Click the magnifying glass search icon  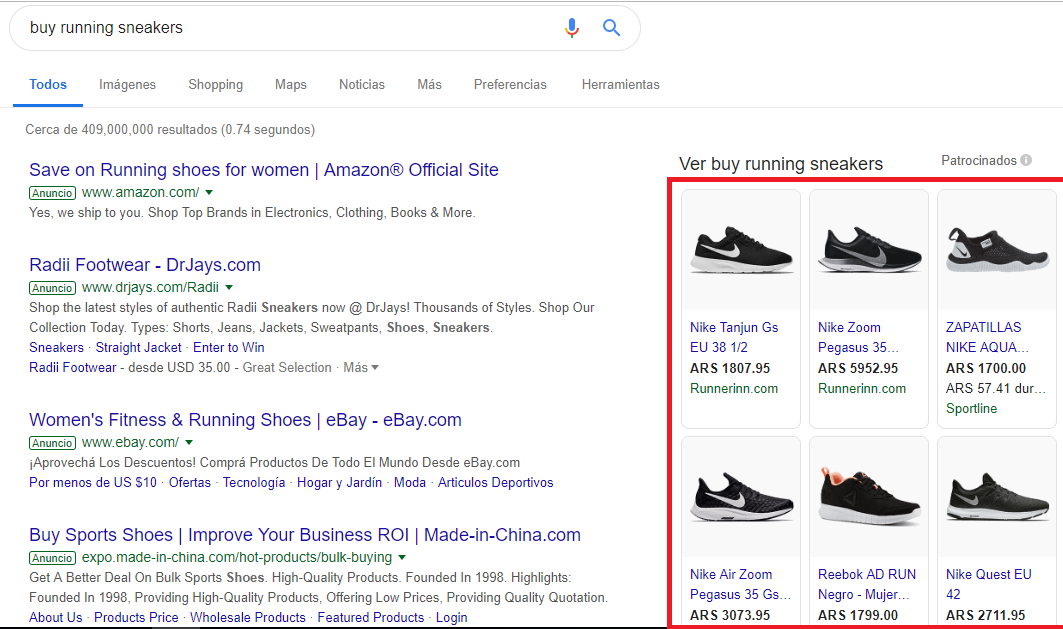(611, 28)
